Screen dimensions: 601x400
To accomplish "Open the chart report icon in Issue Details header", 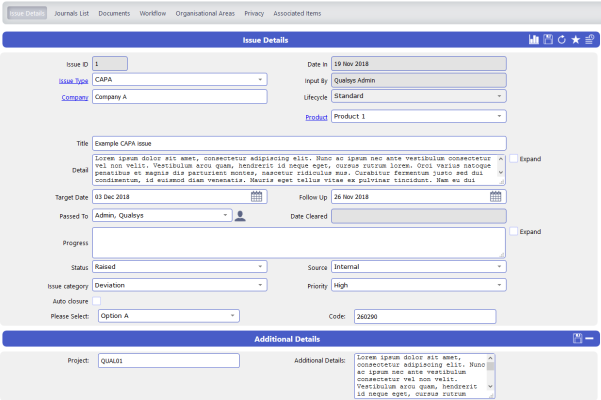I will [x=534, y=39].
